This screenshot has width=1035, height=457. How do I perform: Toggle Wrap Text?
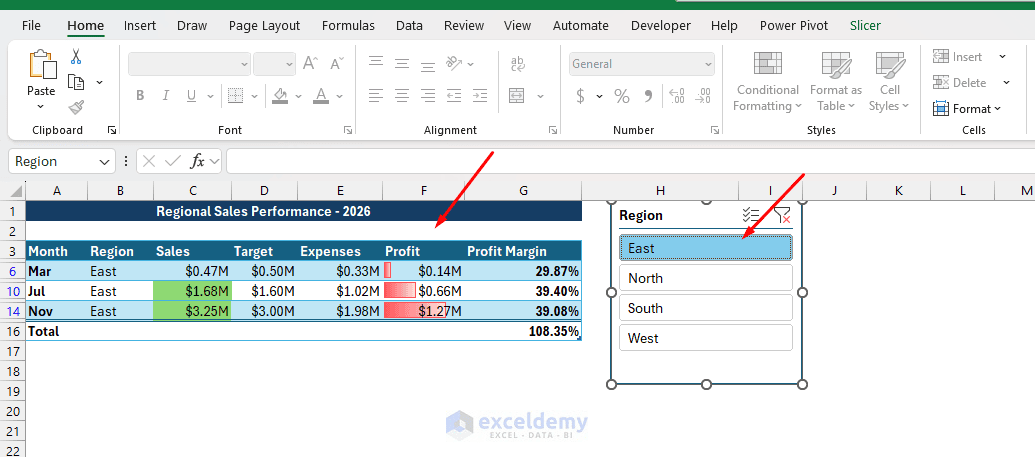tap(518, 63)
